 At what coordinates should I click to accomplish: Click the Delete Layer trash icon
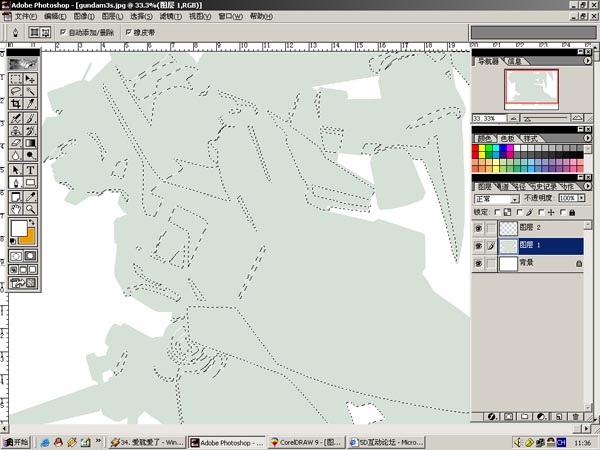[575, 416]
